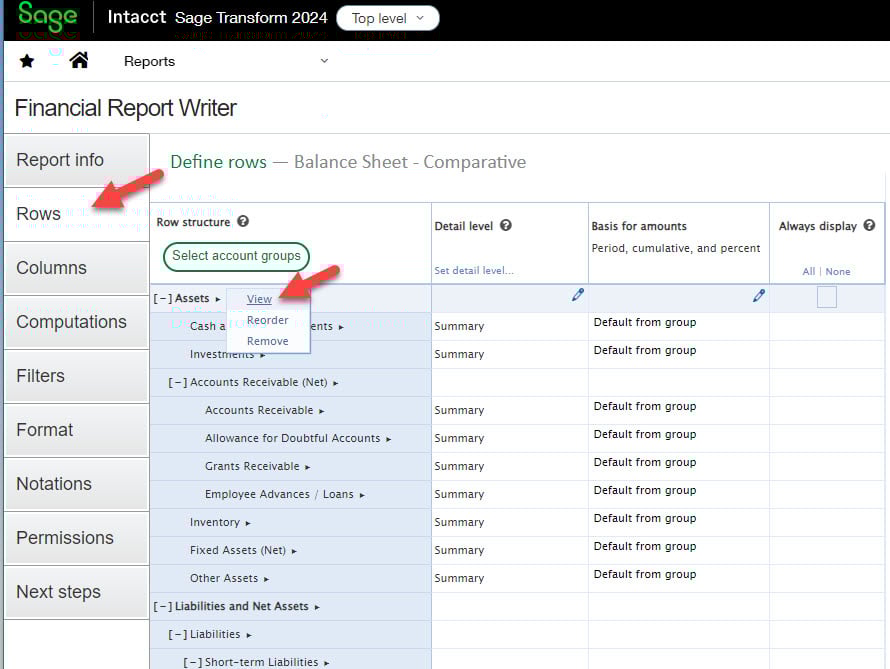Screen dimensions: 890x669
Task: Switch to the Columns tab
Action: tap(76, 268)
